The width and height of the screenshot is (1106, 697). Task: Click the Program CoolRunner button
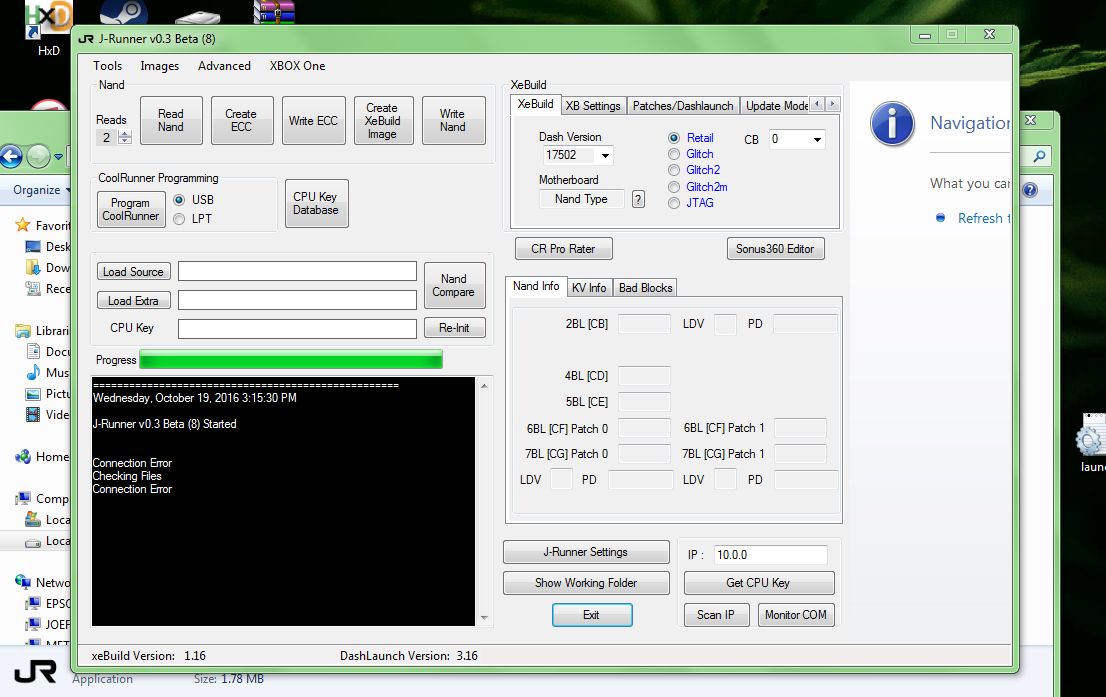pos(130,210)
